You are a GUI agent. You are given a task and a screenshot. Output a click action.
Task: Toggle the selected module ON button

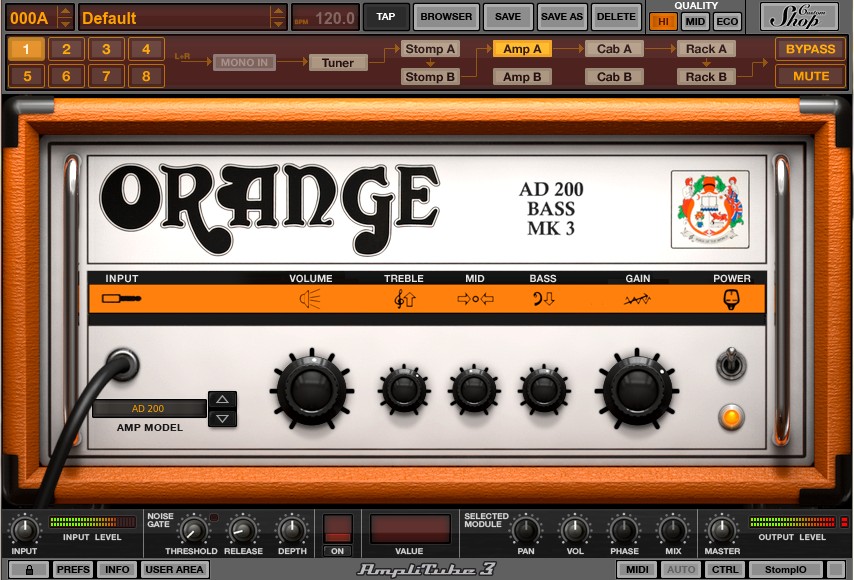(338, 551)
